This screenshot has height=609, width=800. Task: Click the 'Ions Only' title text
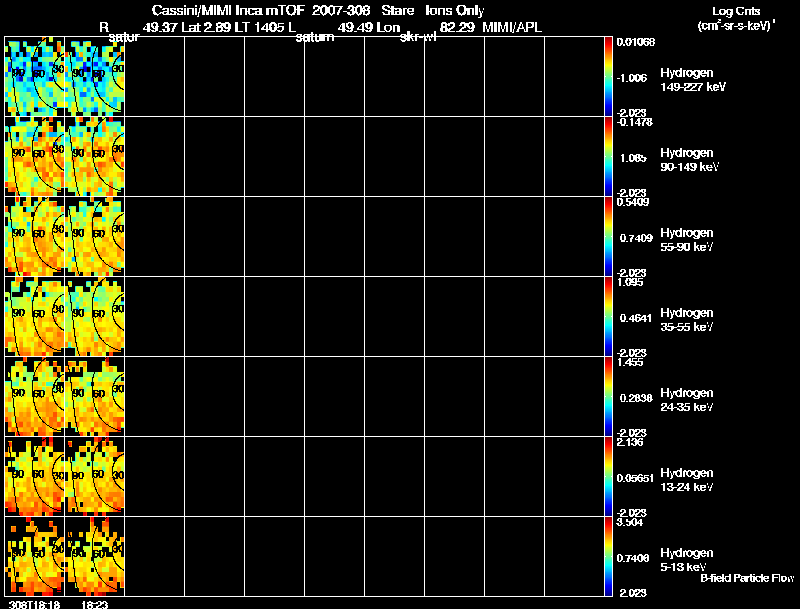click(x=455, y=11)
